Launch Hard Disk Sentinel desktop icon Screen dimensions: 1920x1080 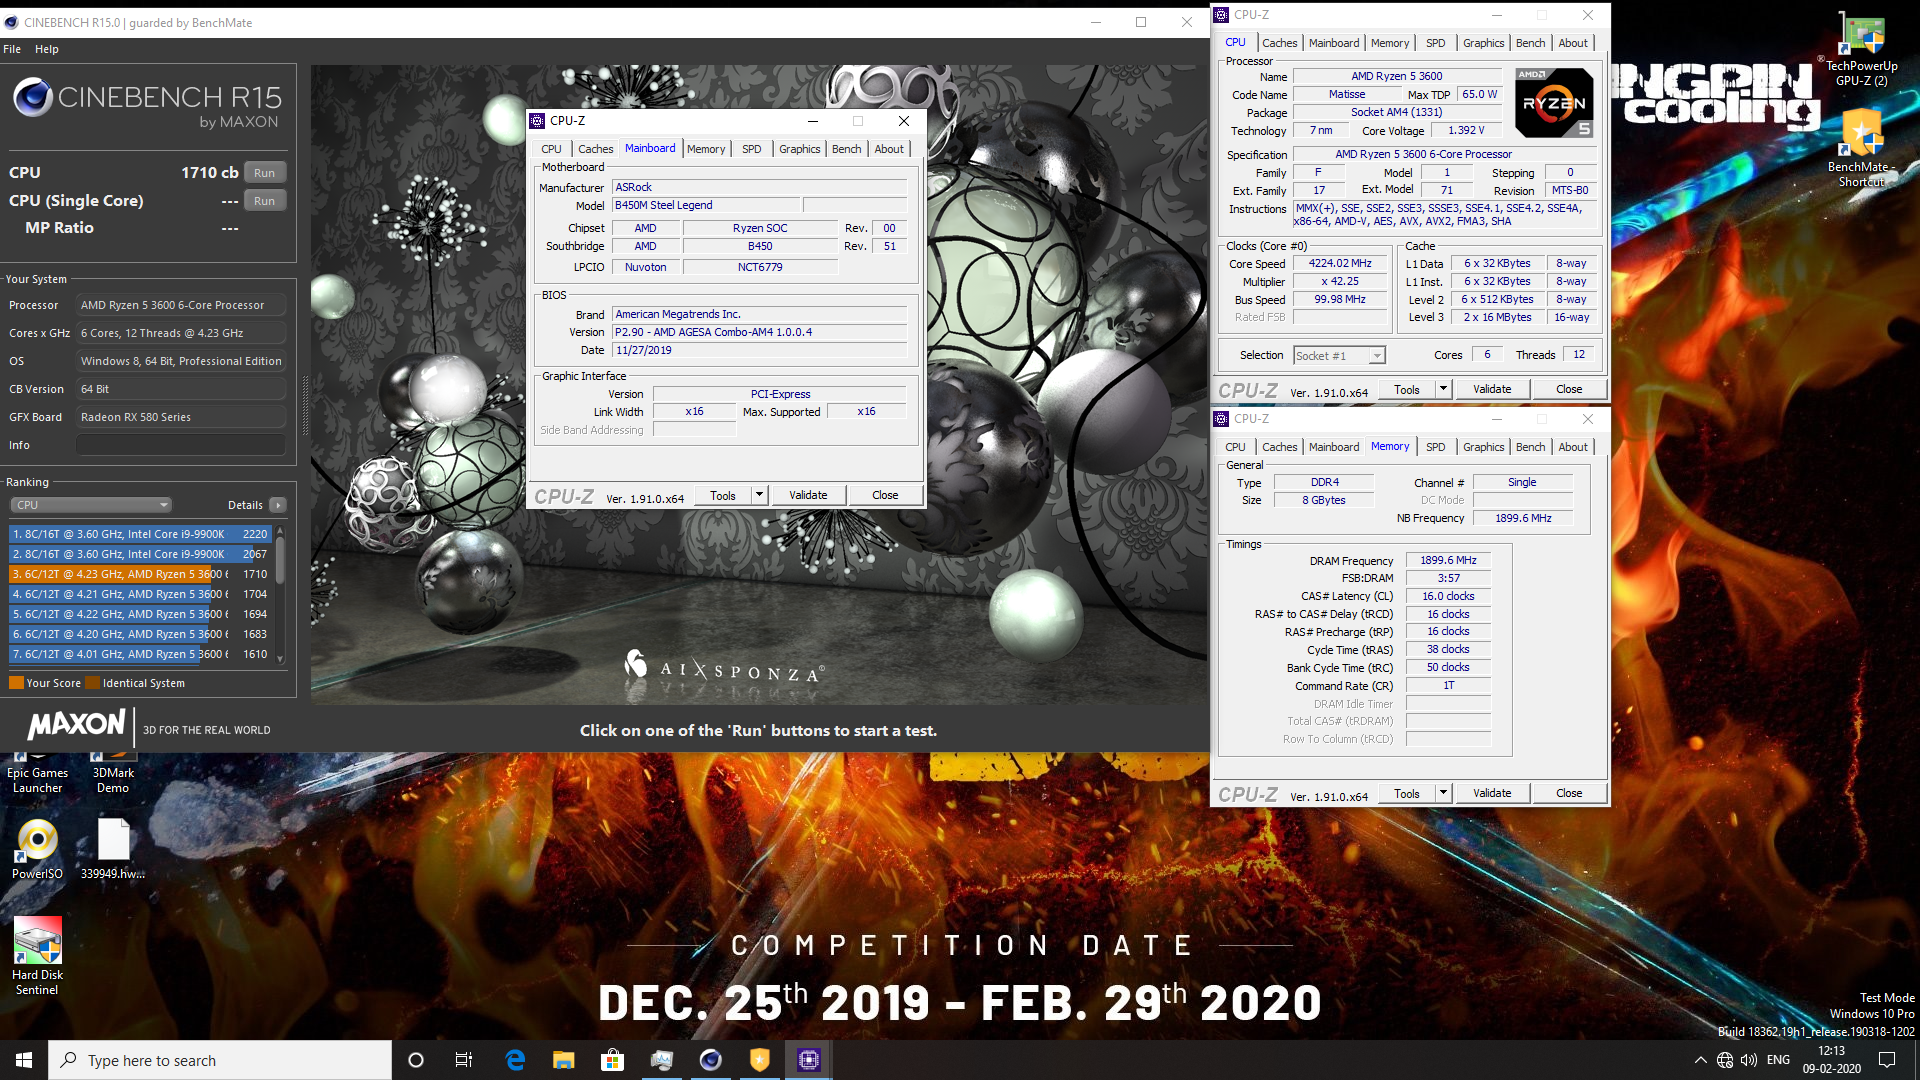click(37, 955)
